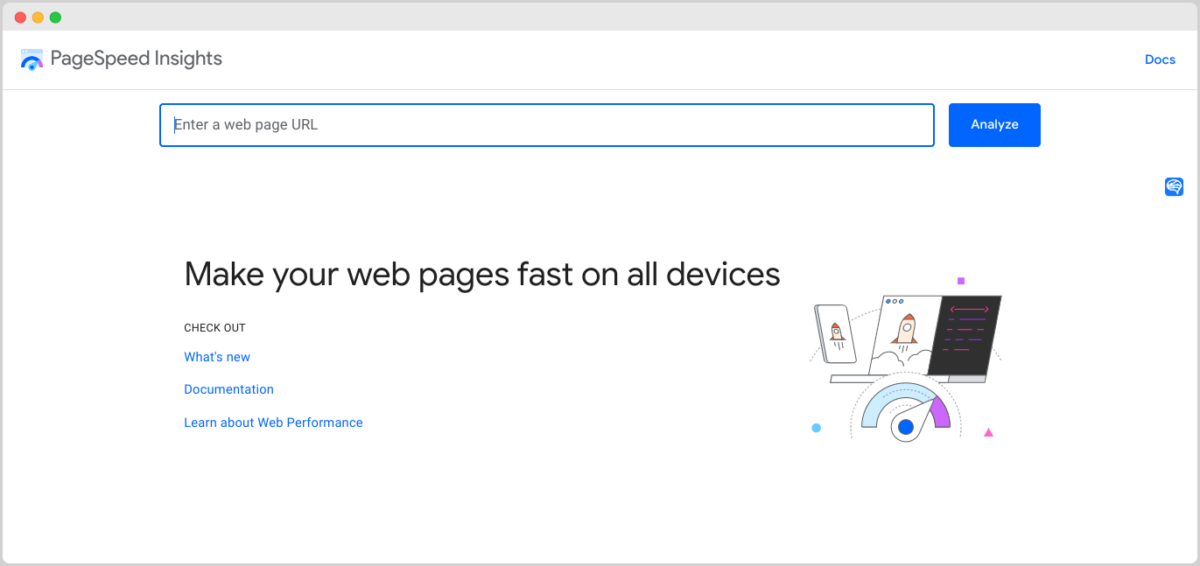The width and height of the screenshot is (1200, 566).
Task: Click the phone with rocket illustration
Action: pyautogui.click(x=836, y=335)
